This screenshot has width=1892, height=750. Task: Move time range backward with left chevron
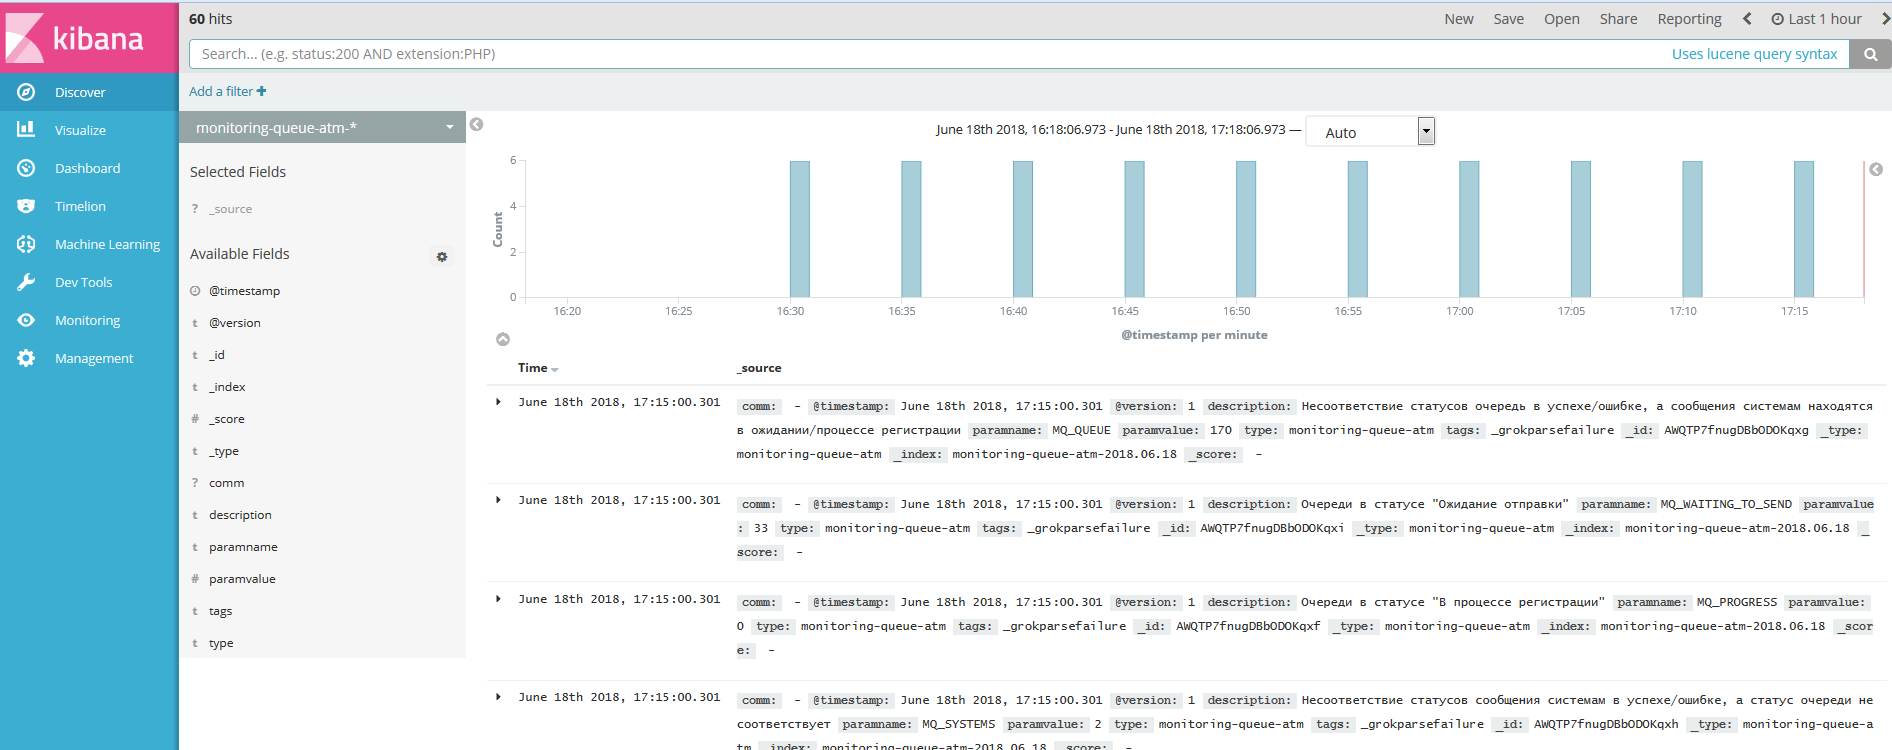pos(1747,19)
